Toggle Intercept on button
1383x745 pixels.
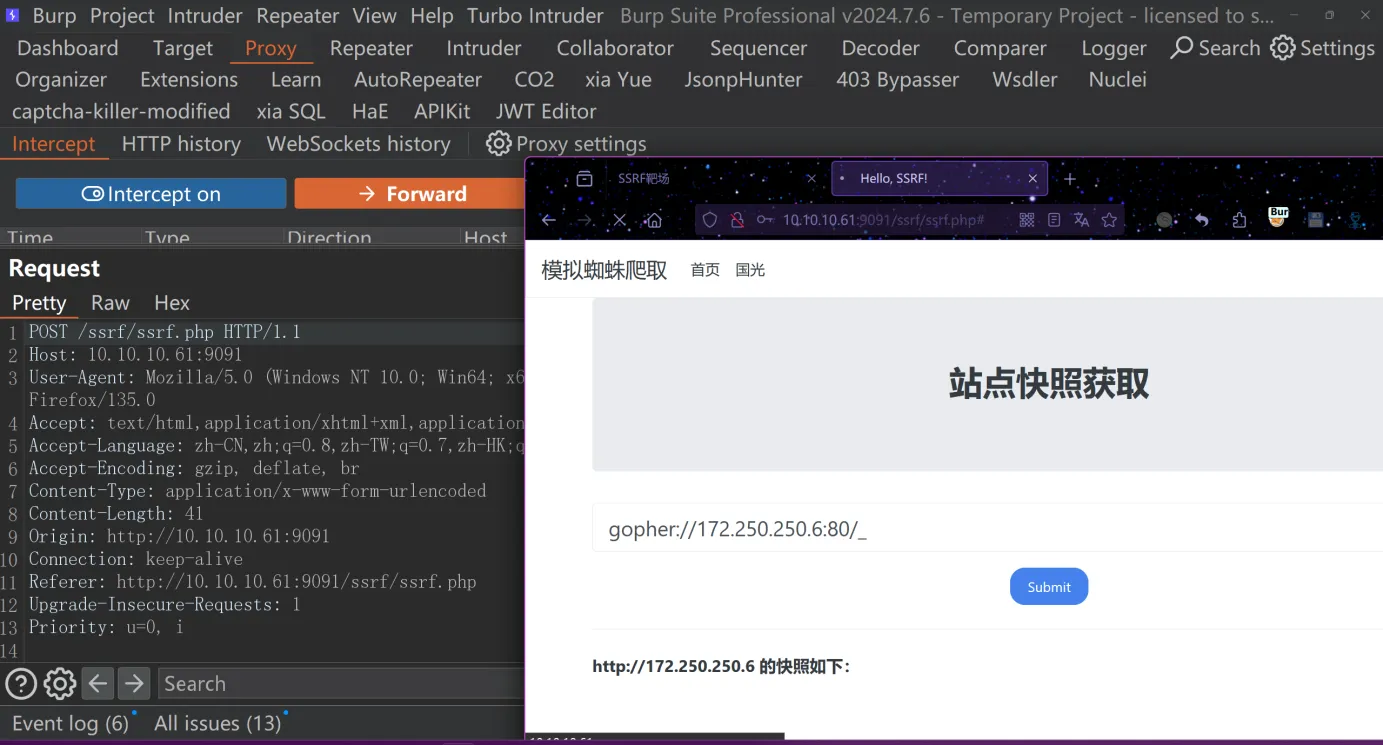[x=151, y=194]
